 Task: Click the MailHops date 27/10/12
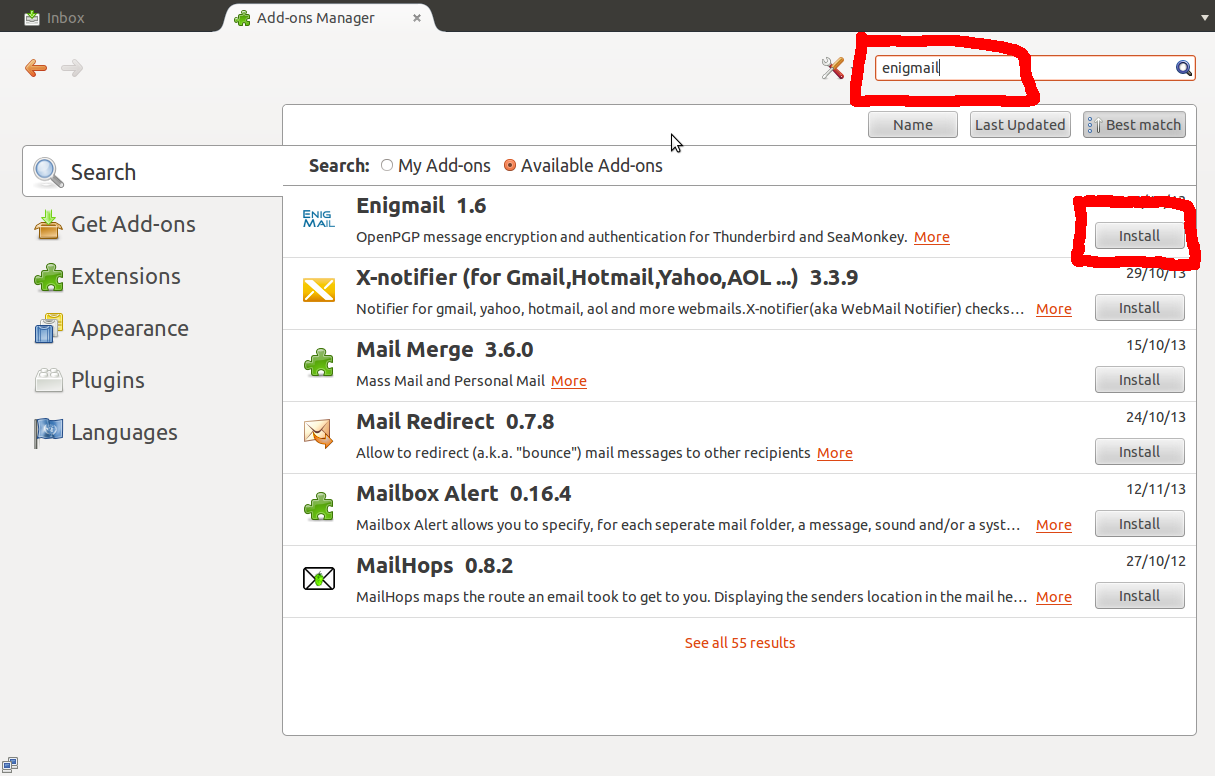pyautogui.click(x=1155, y=561)
